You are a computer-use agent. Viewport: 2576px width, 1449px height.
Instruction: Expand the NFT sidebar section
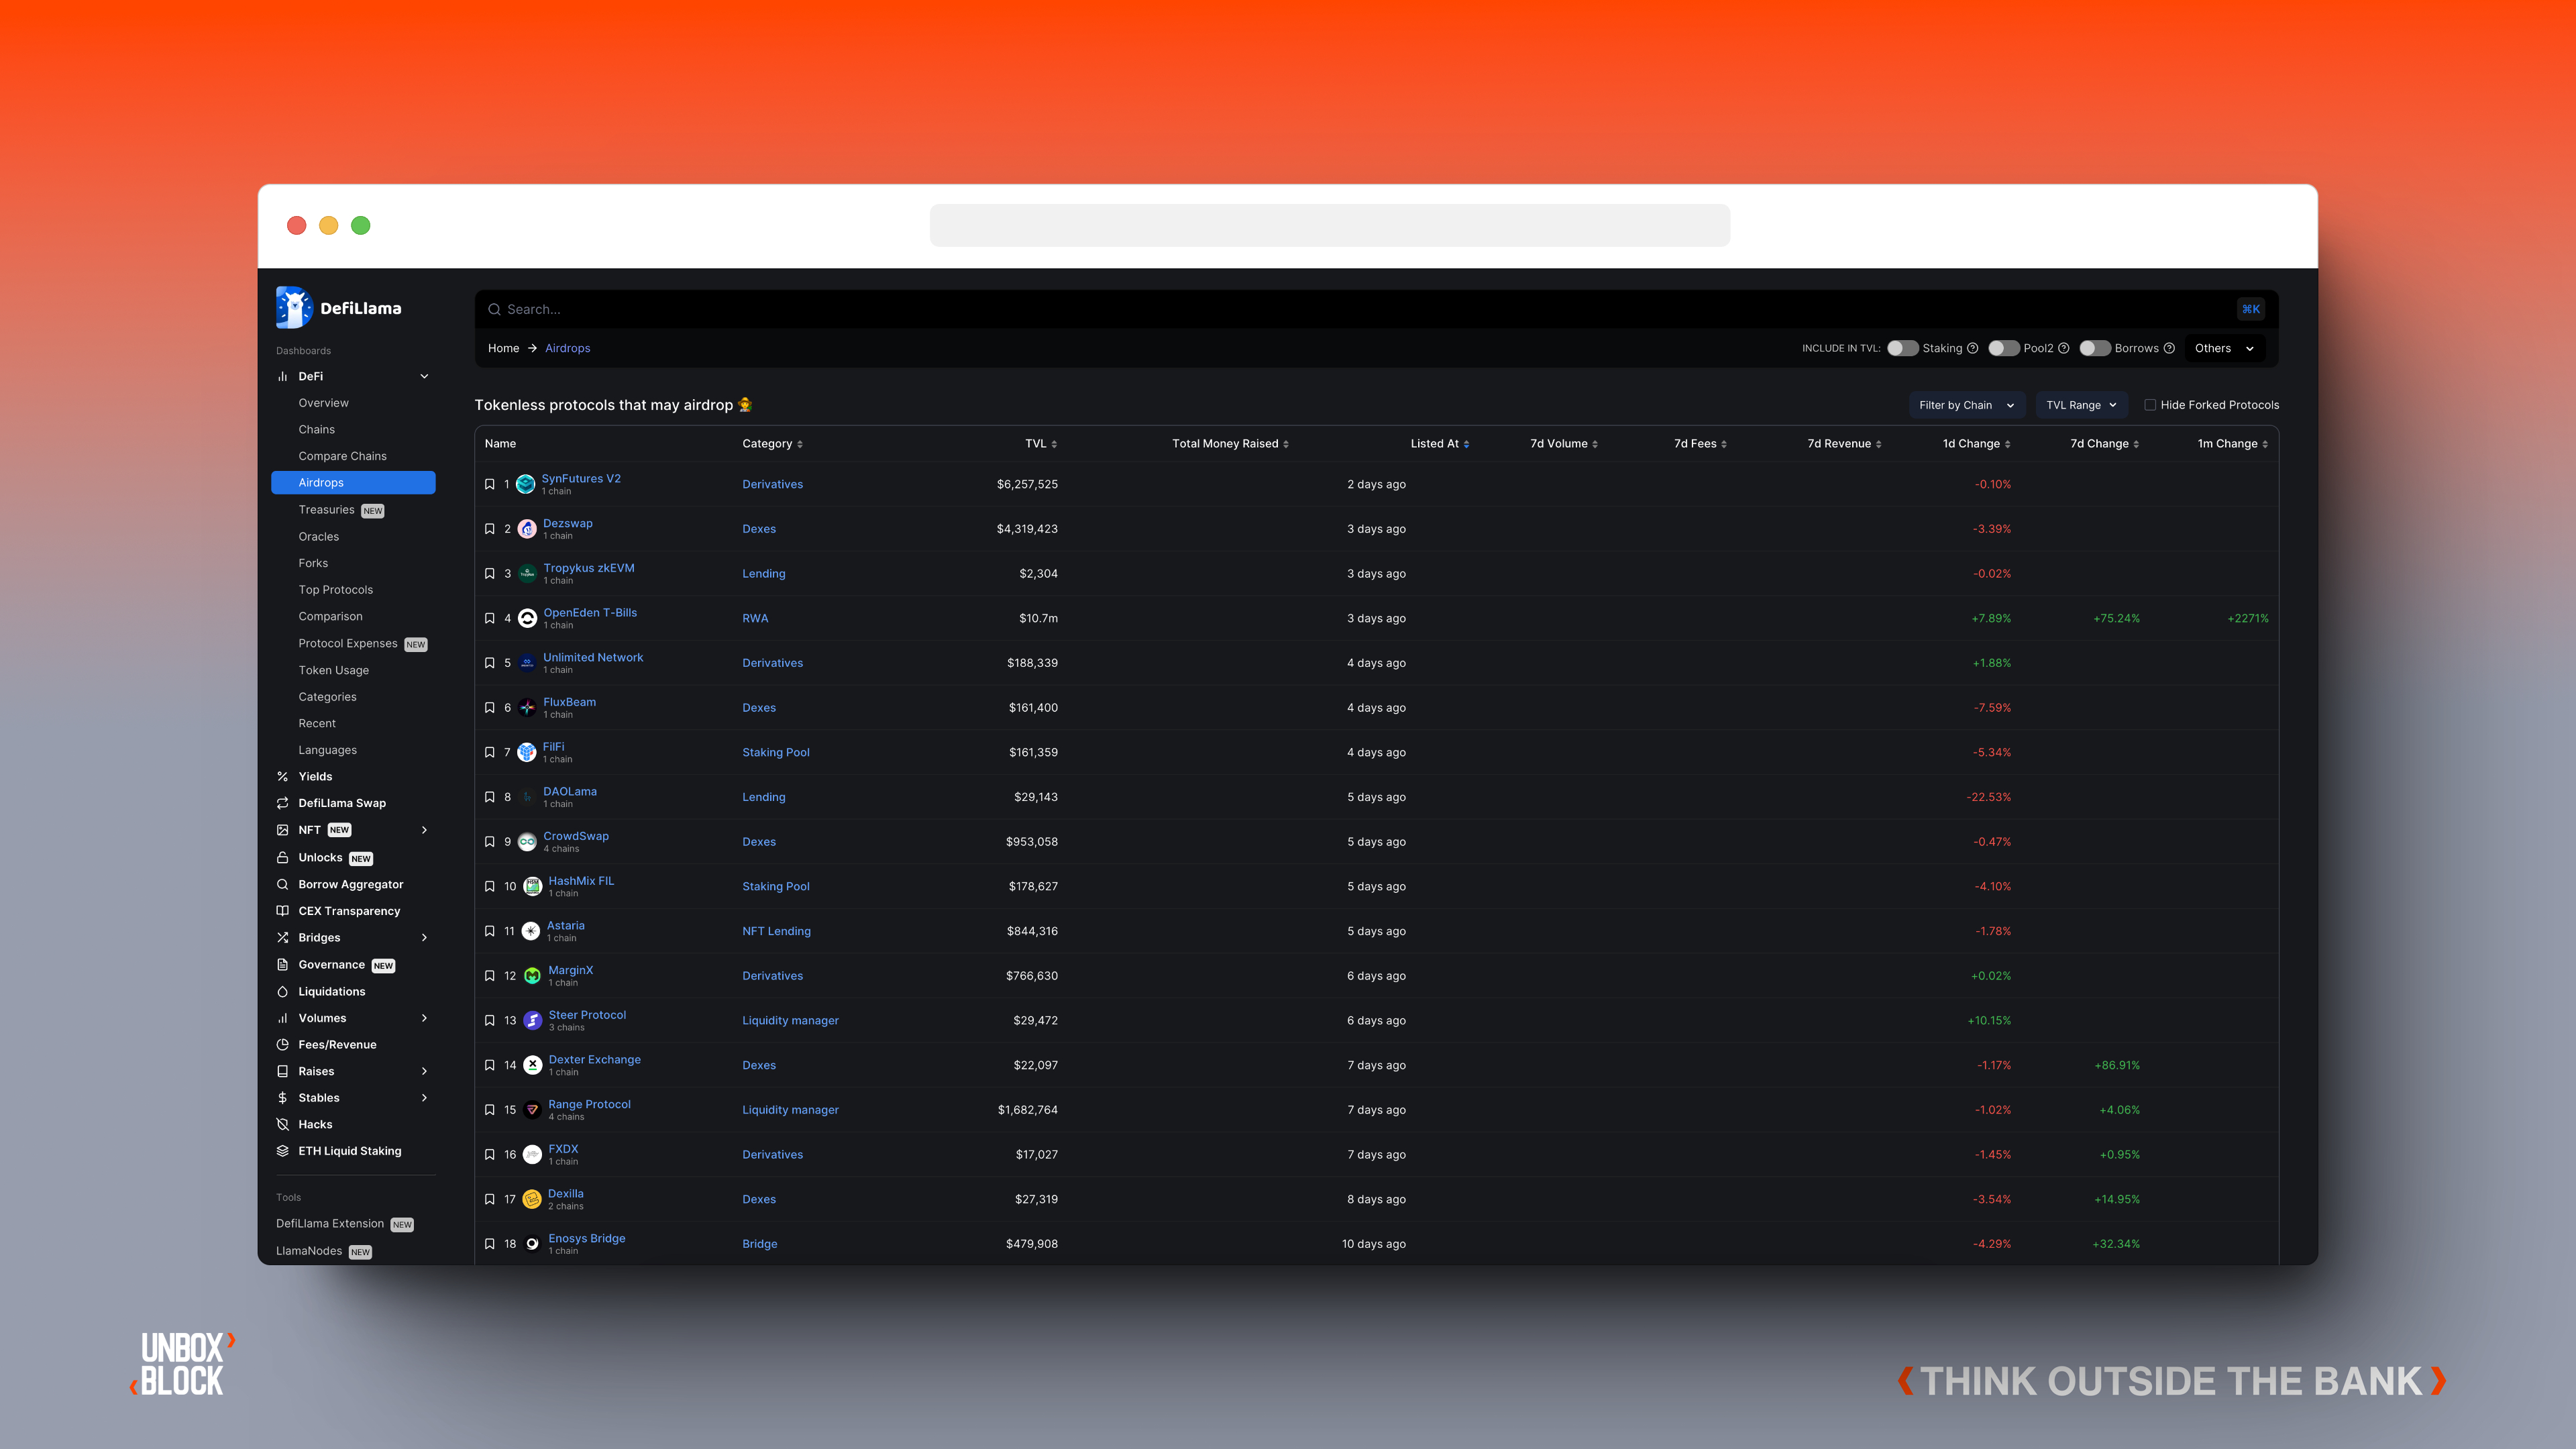coord(424,830)
